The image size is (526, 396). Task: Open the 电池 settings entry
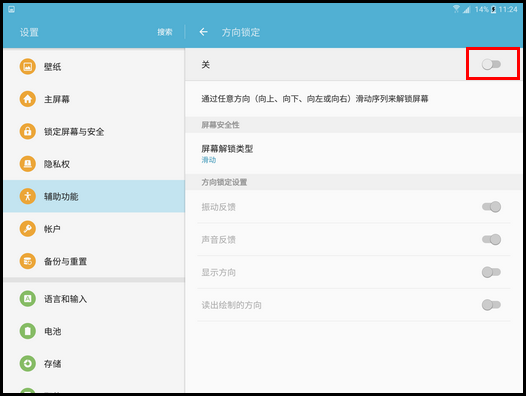[94, 331]
